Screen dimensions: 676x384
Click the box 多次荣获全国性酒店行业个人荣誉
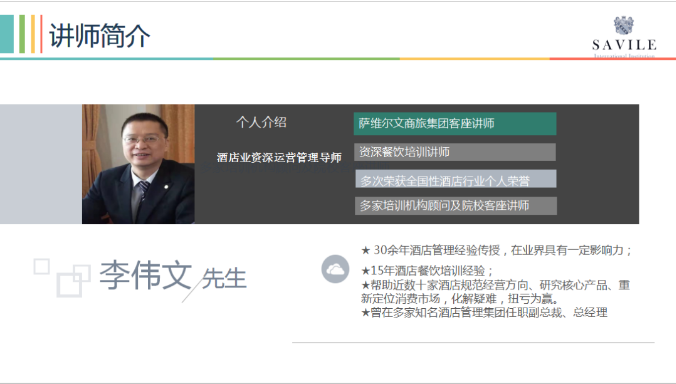tap(456, 179)
